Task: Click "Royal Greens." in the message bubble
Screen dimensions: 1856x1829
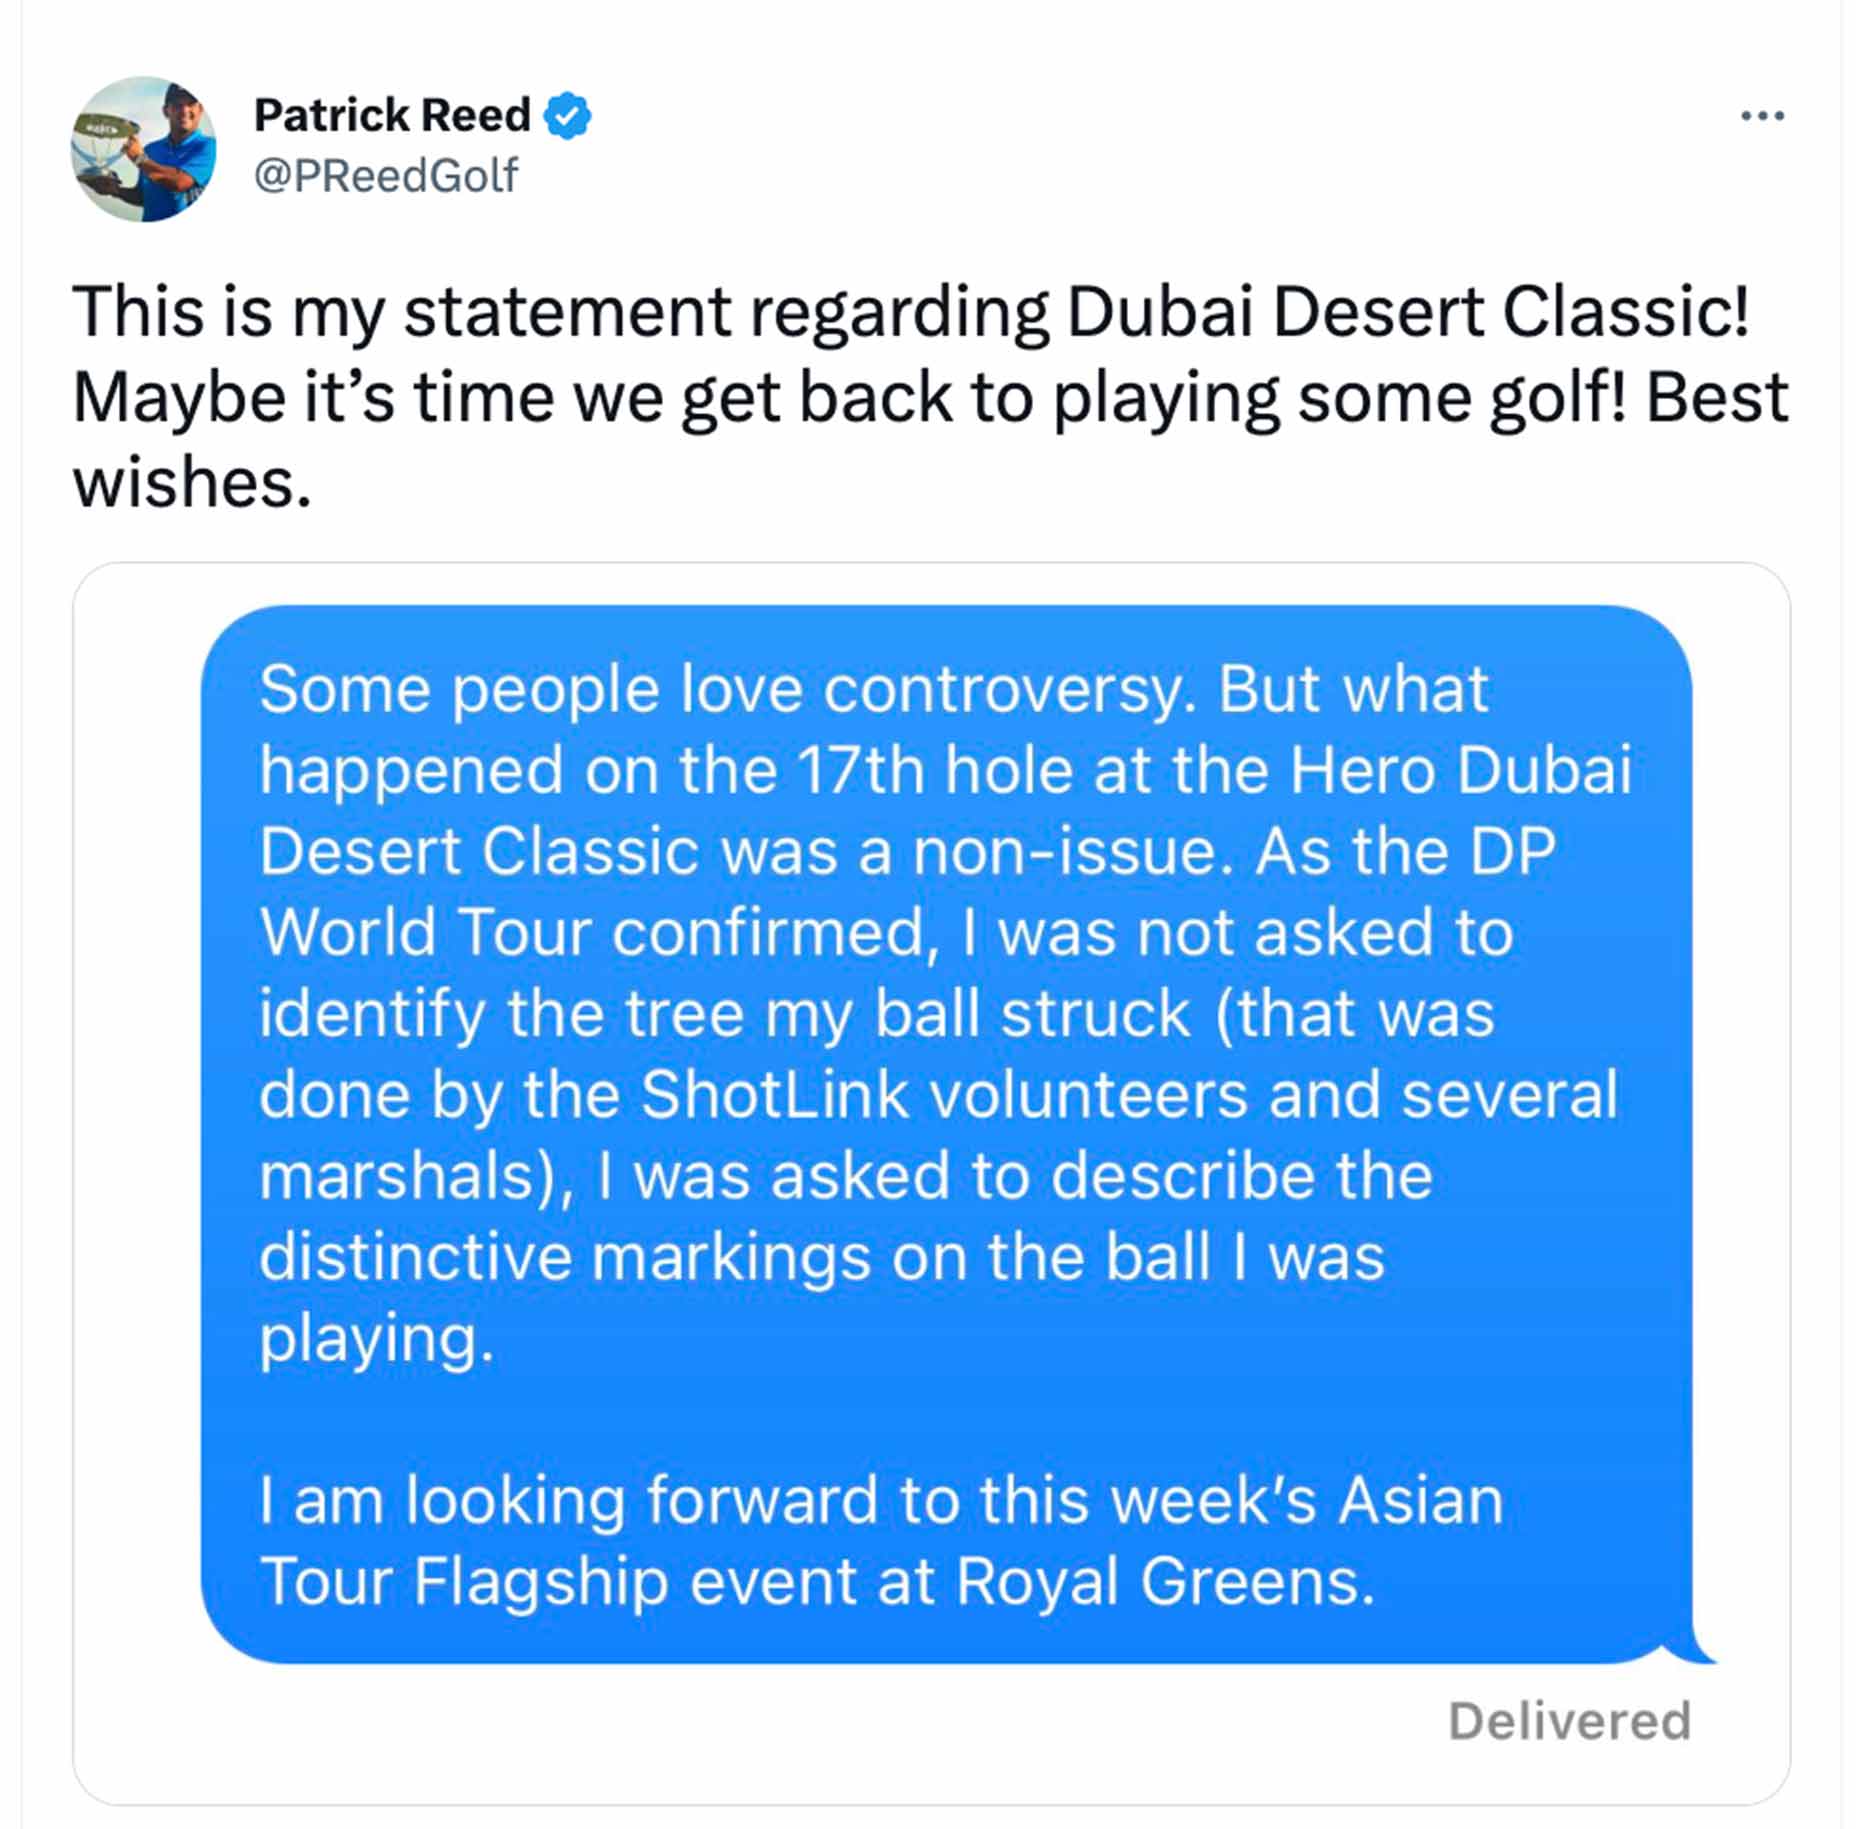Action: point(1165,1582)
